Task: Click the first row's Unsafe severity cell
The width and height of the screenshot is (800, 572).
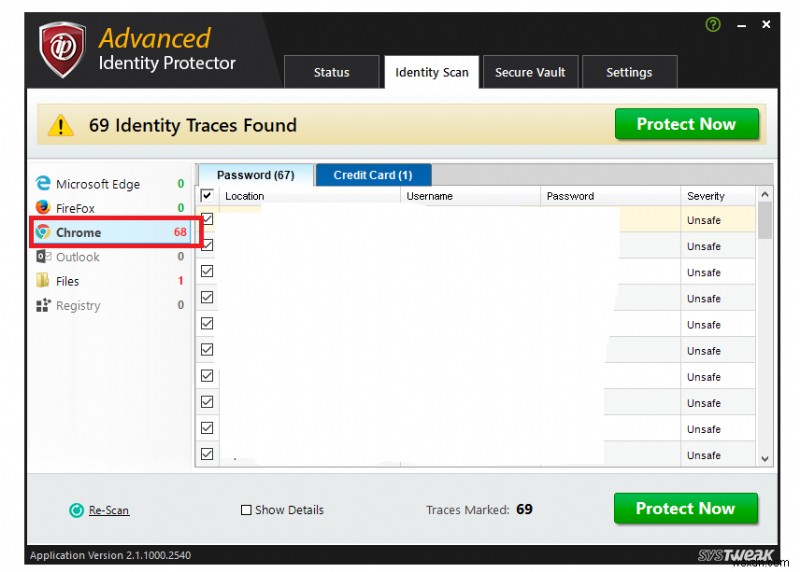Action: click(x=718, y=220)
